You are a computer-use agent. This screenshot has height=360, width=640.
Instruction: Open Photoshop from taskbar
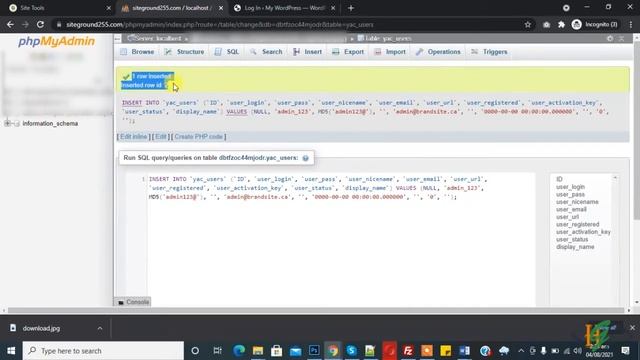pos(314,351)
